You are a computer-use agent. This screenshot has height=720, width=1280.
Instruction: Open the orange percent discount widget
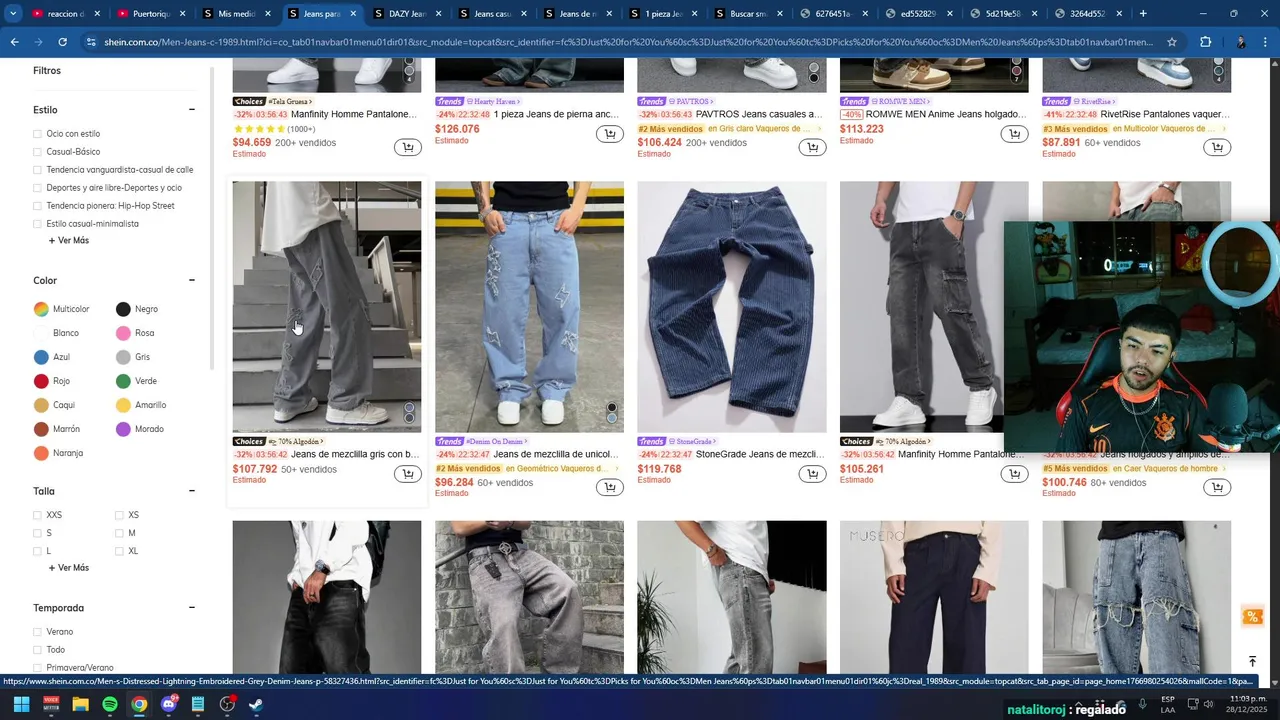click(1252, 616)
